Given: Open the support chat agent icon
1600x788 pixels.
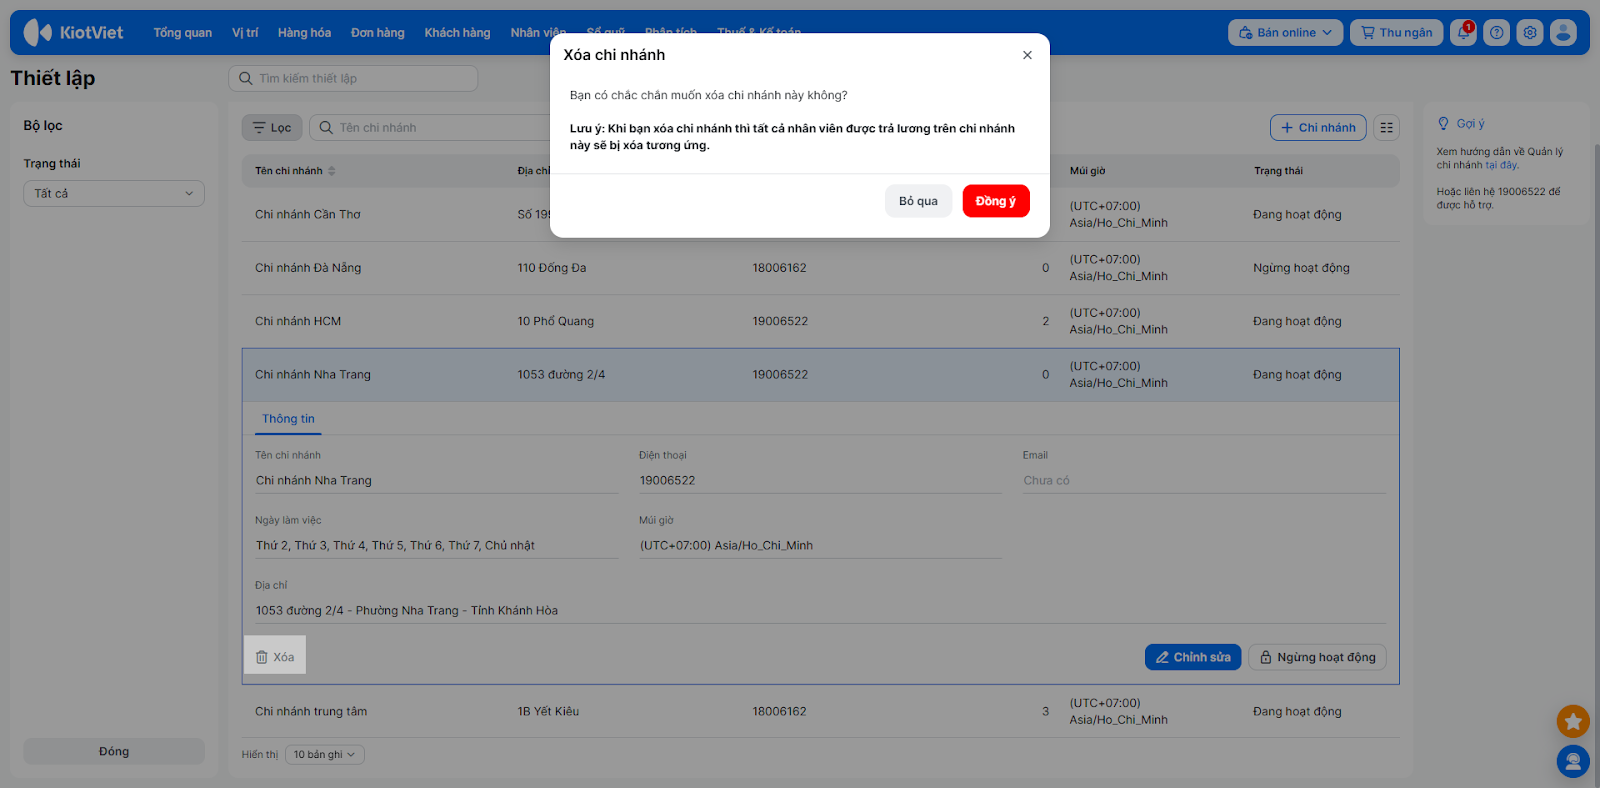Looking at the screenshot, I should pos(1572,761).
